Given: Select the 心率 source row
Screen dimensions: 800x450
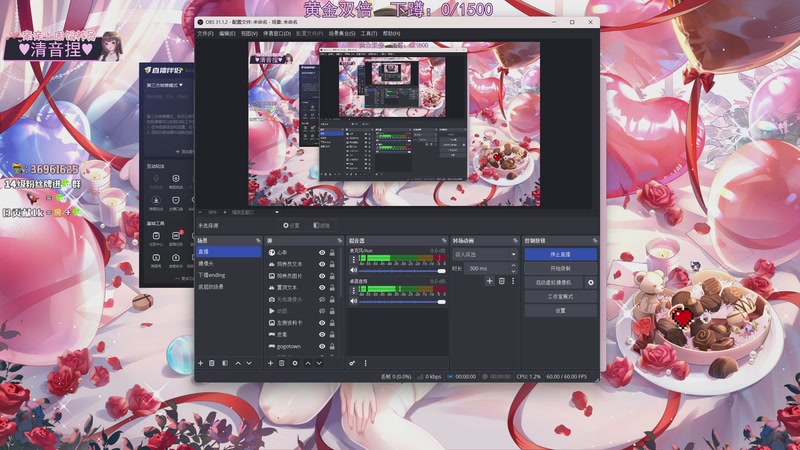Looking at the screenshot, I should click(302, 253).
